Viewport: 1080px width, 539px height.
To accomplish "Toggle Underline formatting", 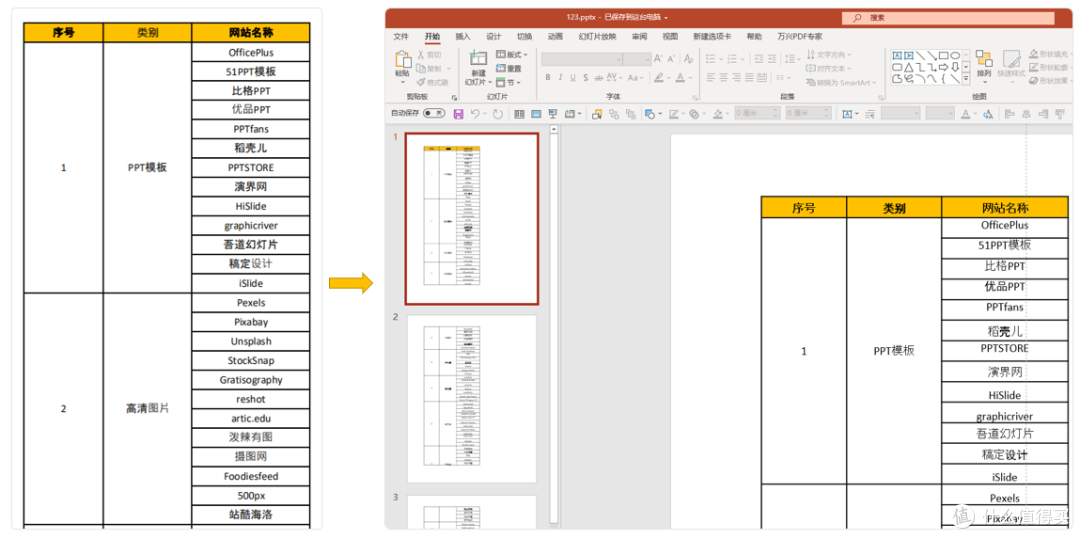I will 573,78.
